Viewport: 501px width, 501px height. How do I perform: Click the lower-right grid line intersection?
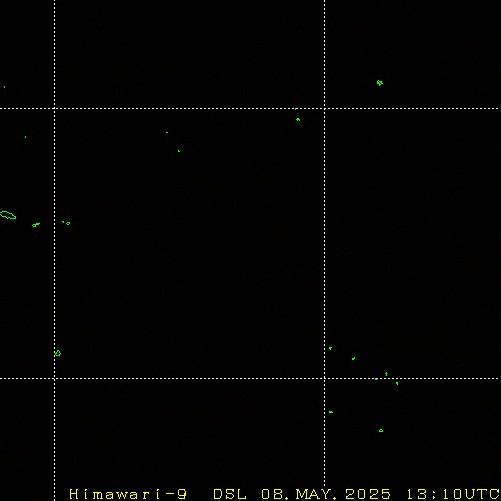point(325,378)
